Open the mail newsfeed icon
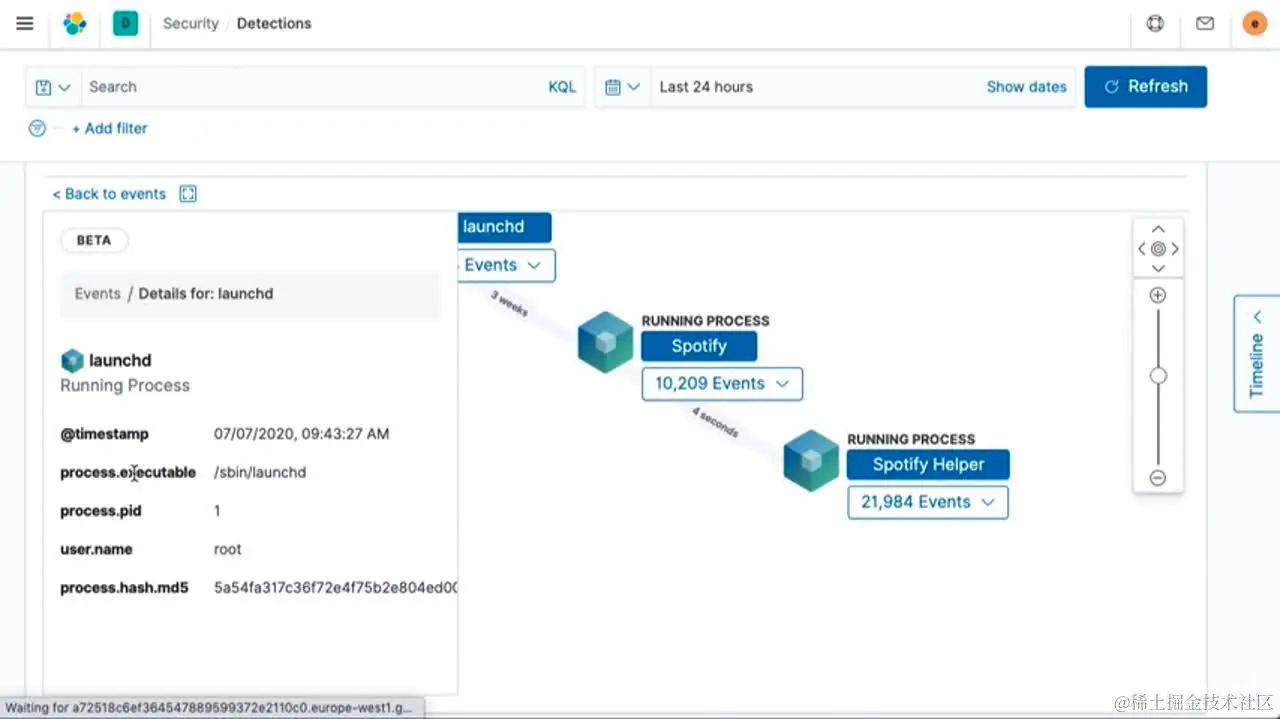 [1205, 23]
